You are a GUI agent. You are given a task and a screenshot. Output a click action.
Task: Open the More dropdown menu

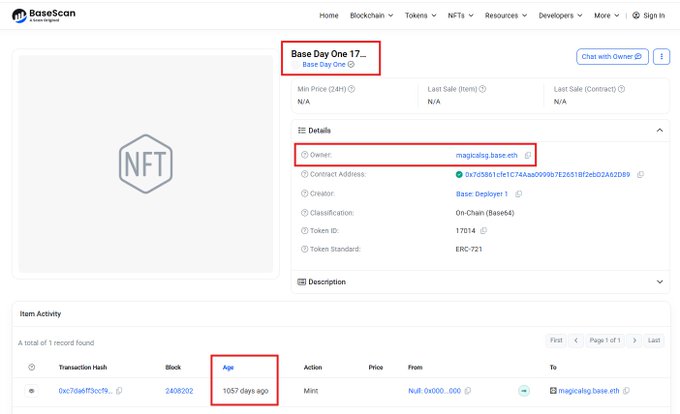[x=606, y=15]
